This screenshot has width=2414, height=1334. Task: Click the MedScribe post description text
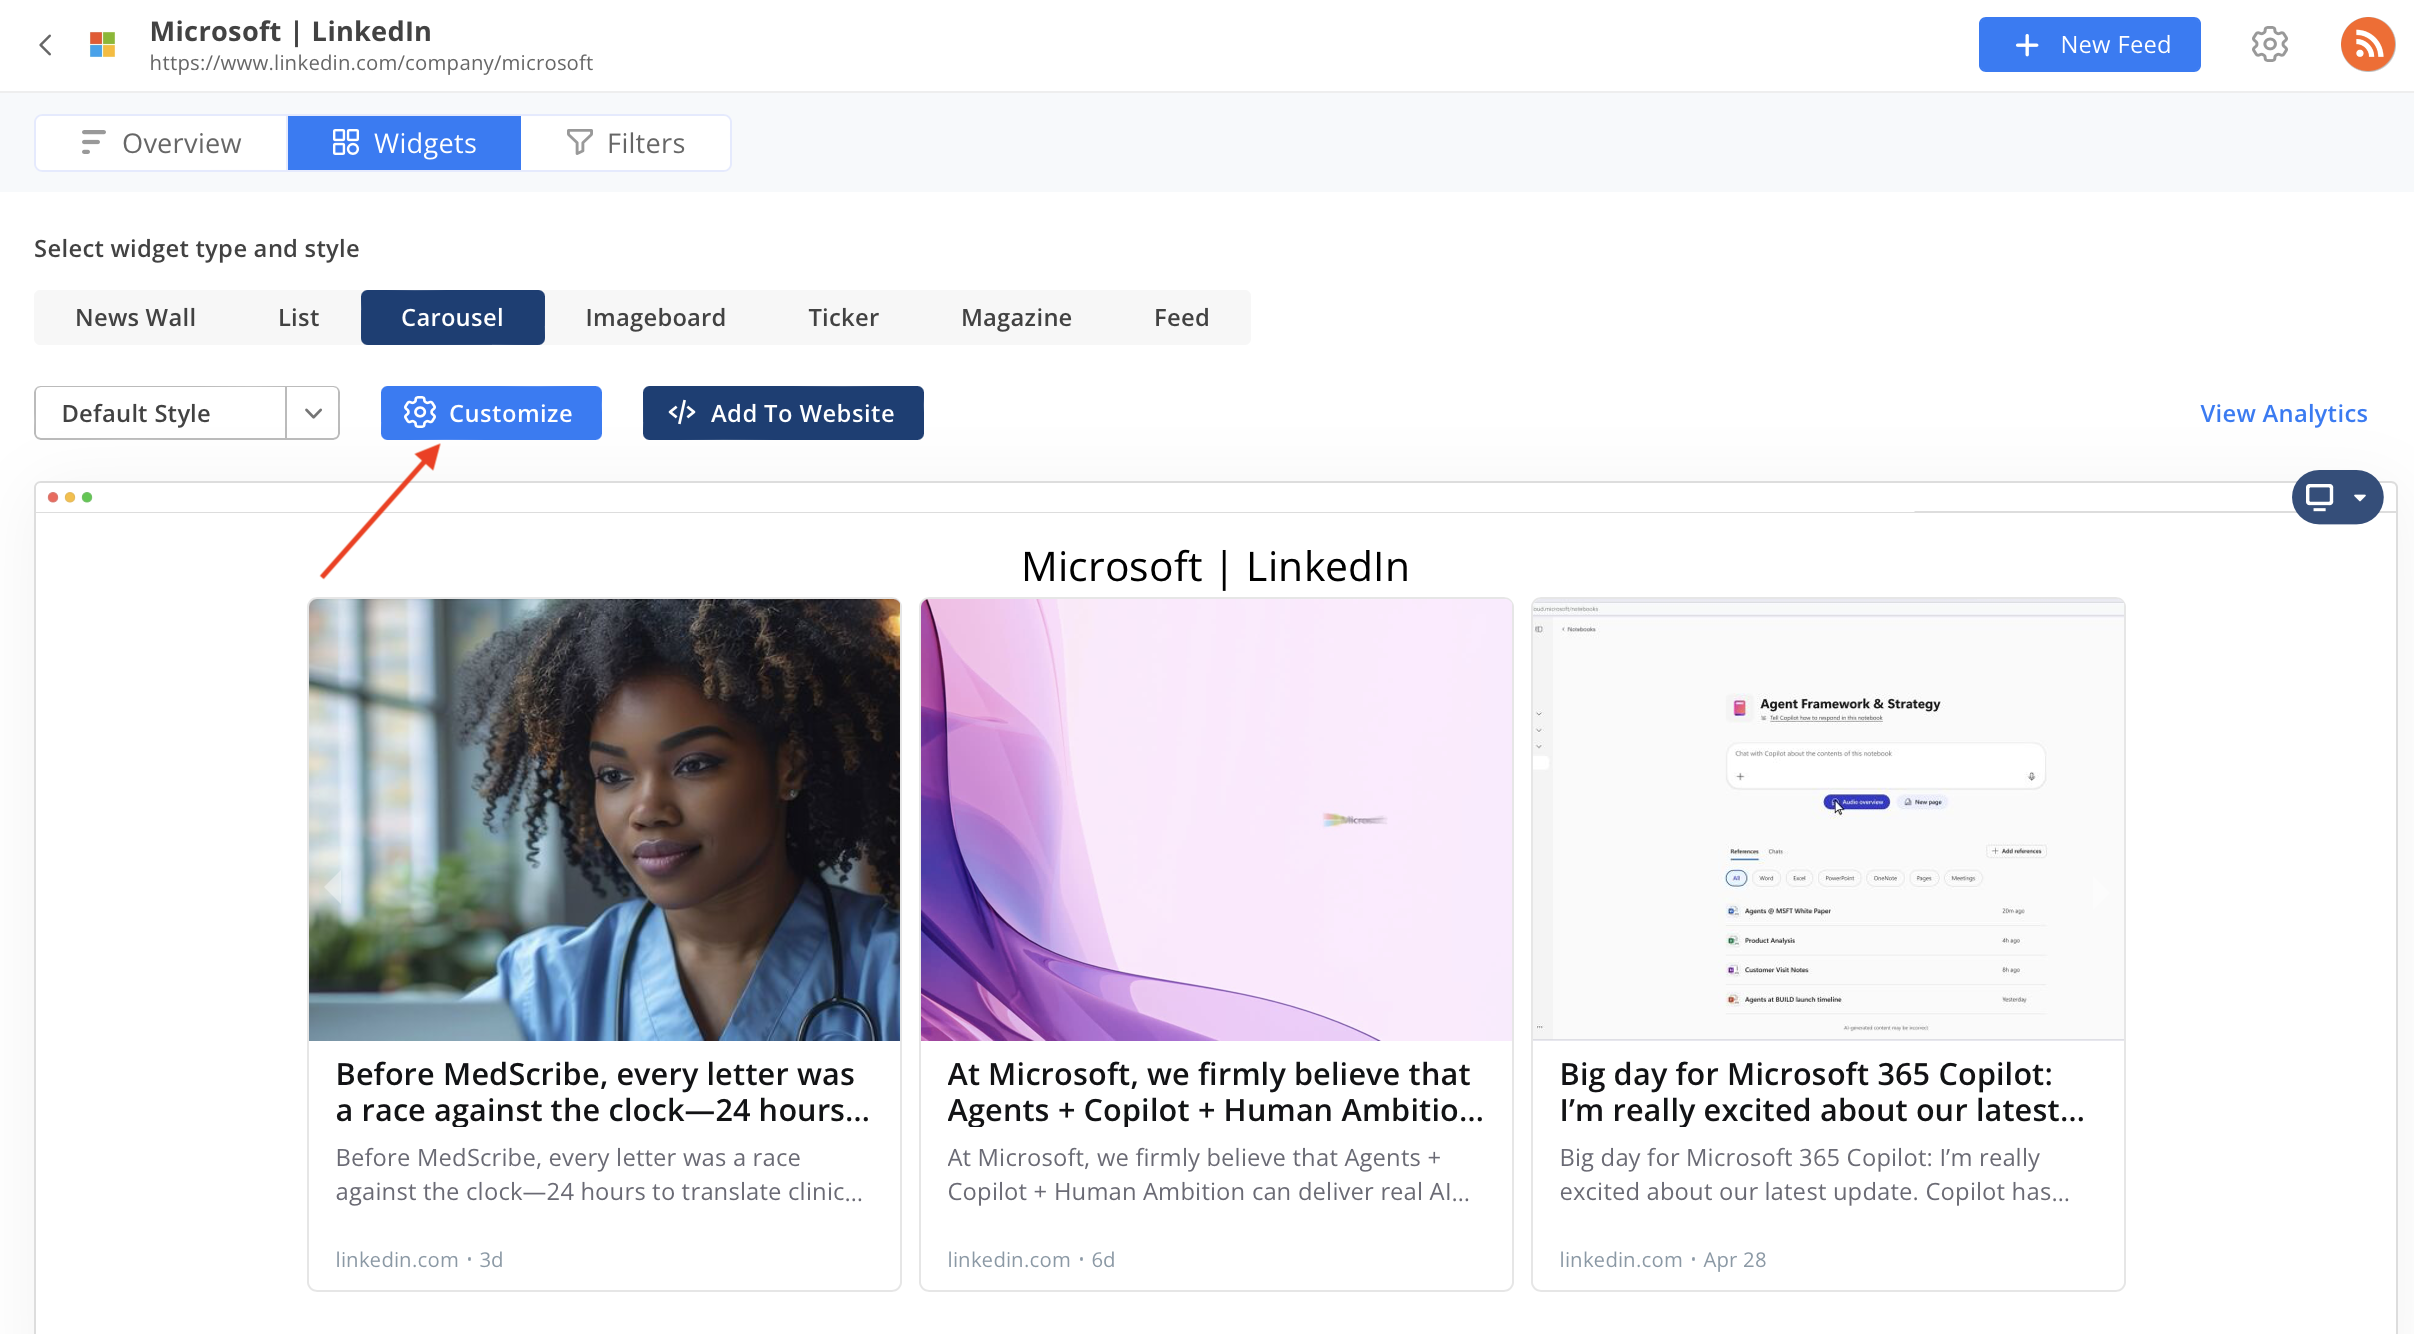click(x=599, y=1175)
